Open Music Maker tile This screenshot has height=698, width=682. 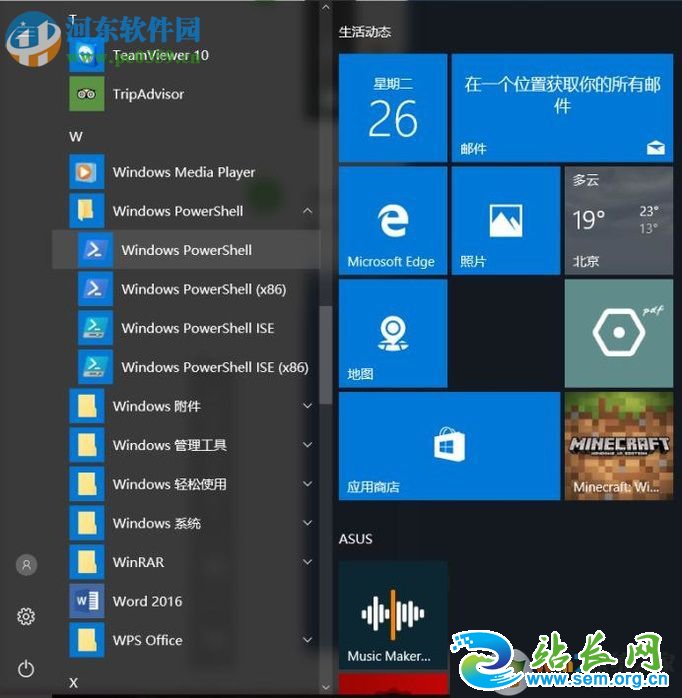pos(393,615)
